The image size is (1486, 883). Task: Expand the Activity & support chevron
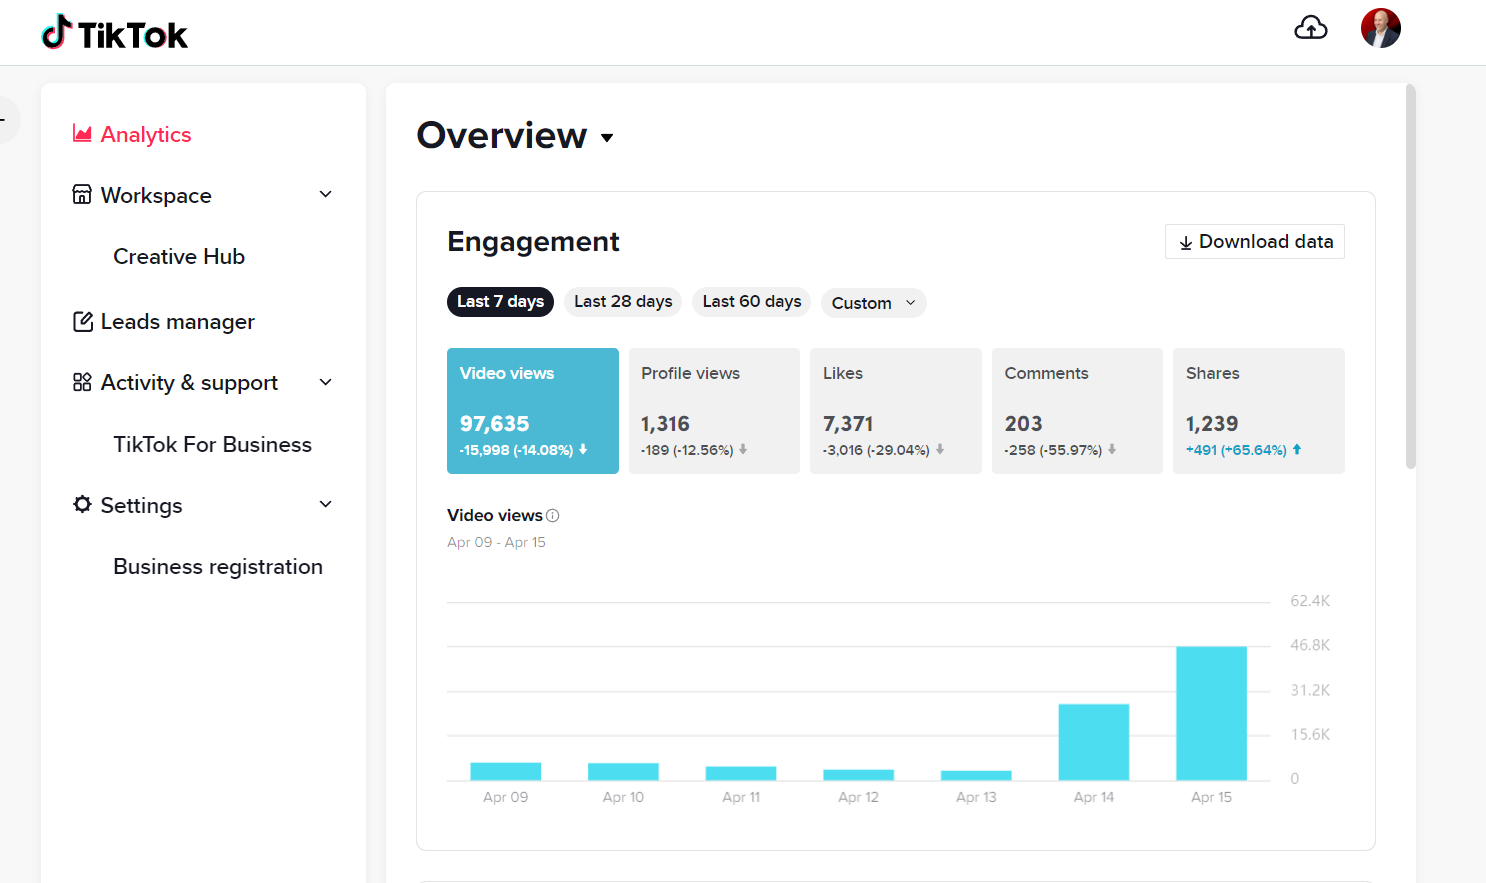pos(325,382)
